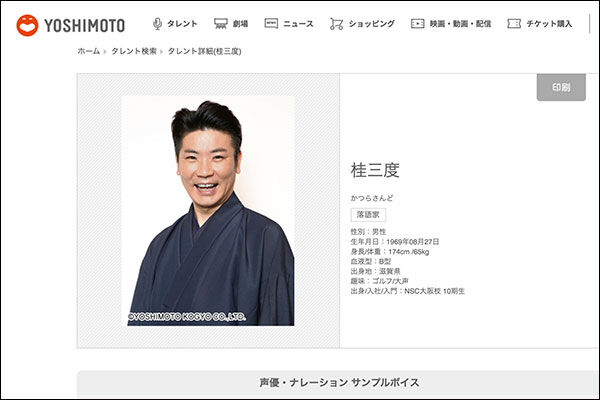This screenshot has height=400, width=600.
Task: Click the talent profile photo
Action: coord(208,211)
